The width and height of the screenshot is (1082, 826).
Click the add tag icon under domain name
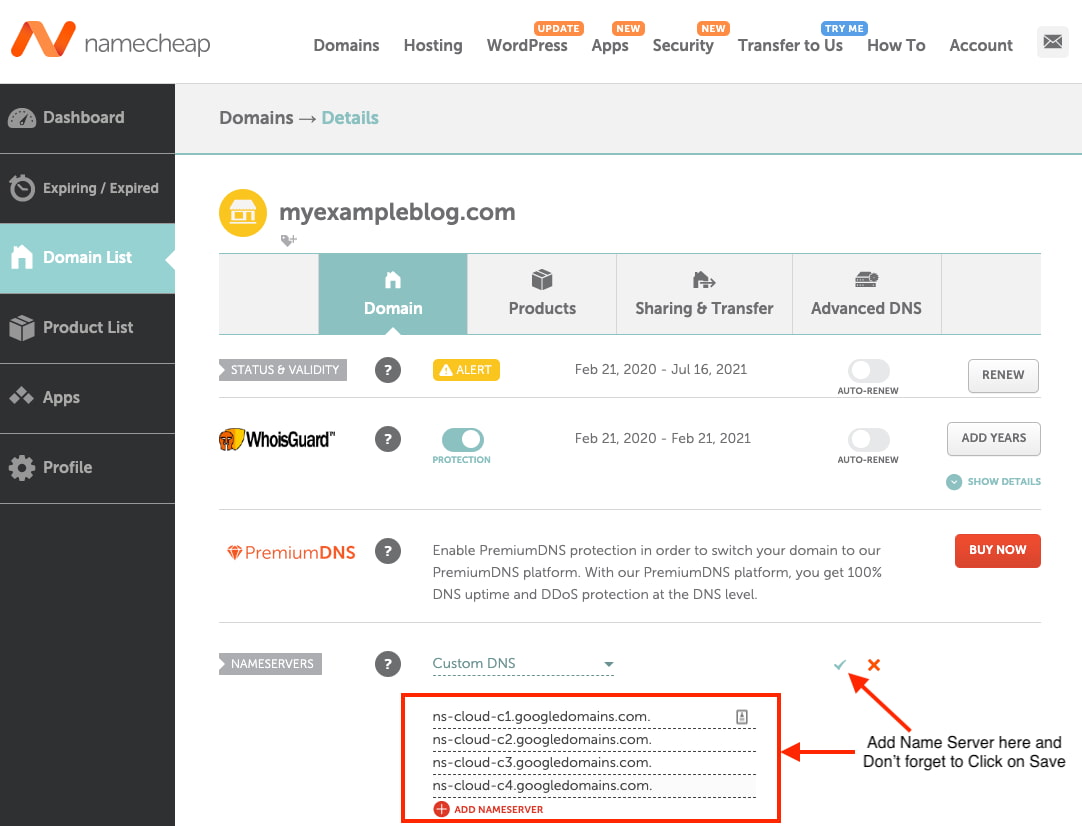288,240
